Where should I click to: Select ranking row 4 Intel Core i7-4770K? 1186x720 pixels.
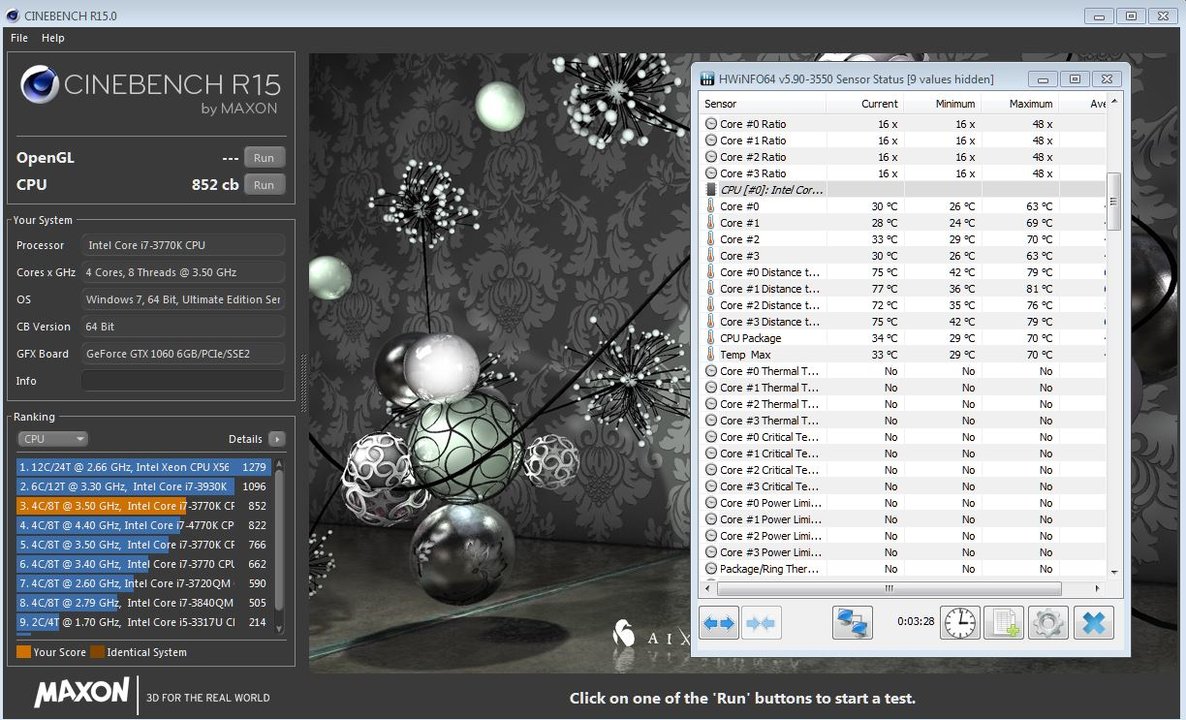pos(144,525)
